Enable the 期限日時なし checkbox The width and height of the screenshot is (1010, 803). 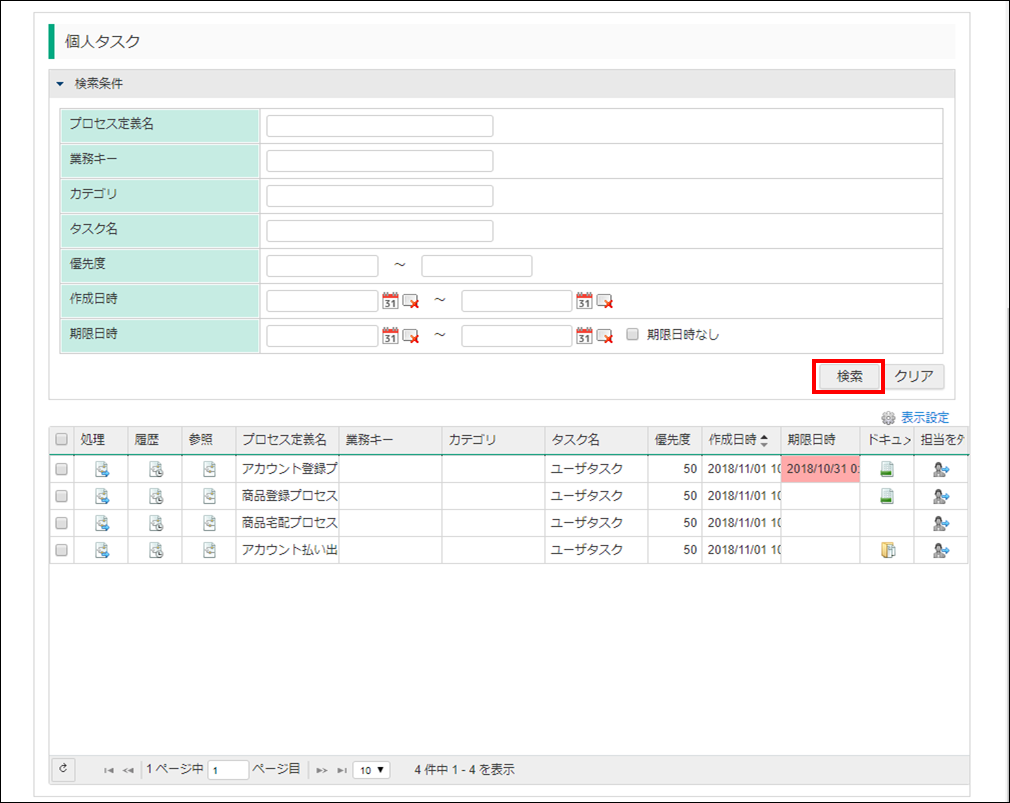(632, 335)
